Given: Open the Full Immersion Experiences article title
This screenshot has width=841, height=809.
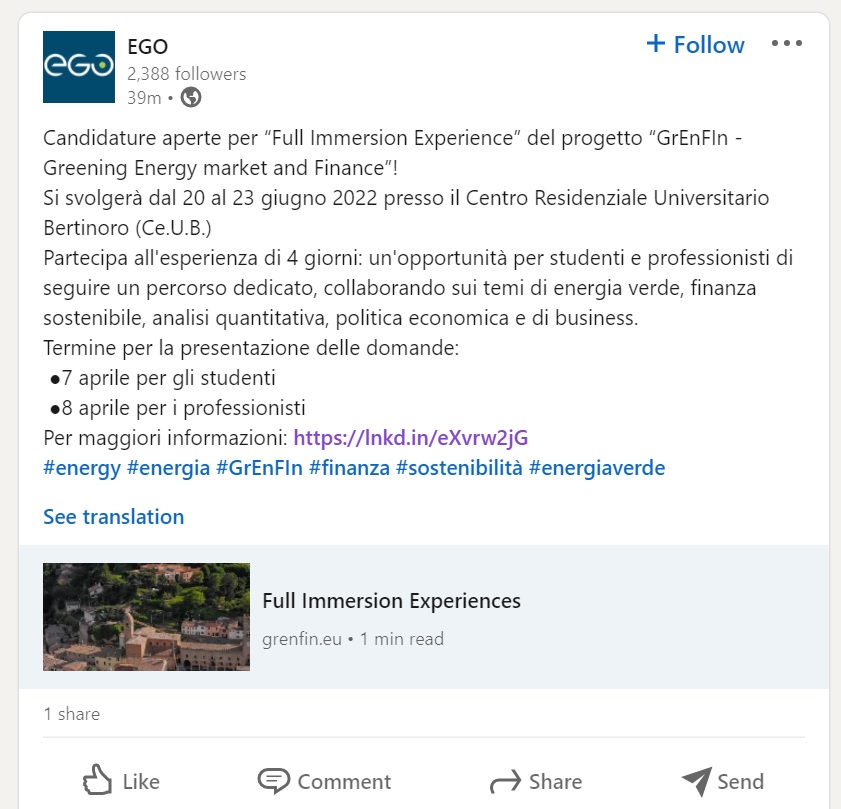Looking at the screenshot, I should coord(392,601).
